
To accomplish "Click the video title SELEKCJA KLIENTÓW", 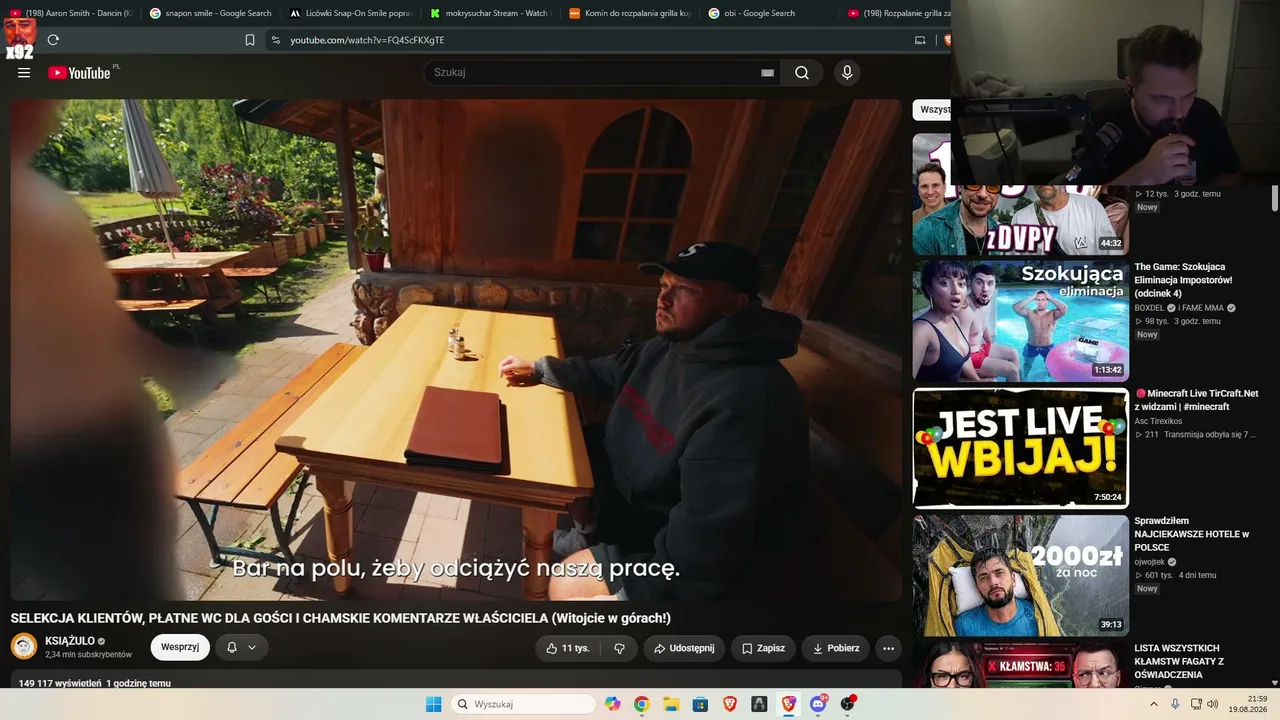I will tap(341, 618).
